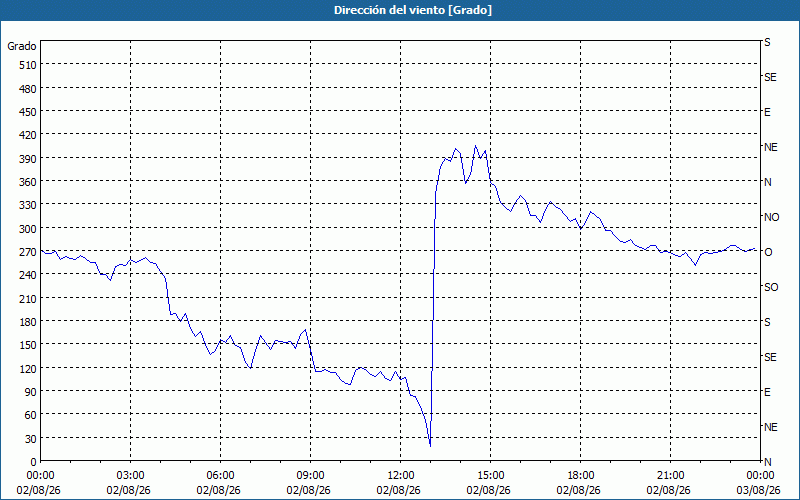Viewport: 800px width, 500px height.
Task: Click the 330 degree axis value
Action: [x=28, y=205]
